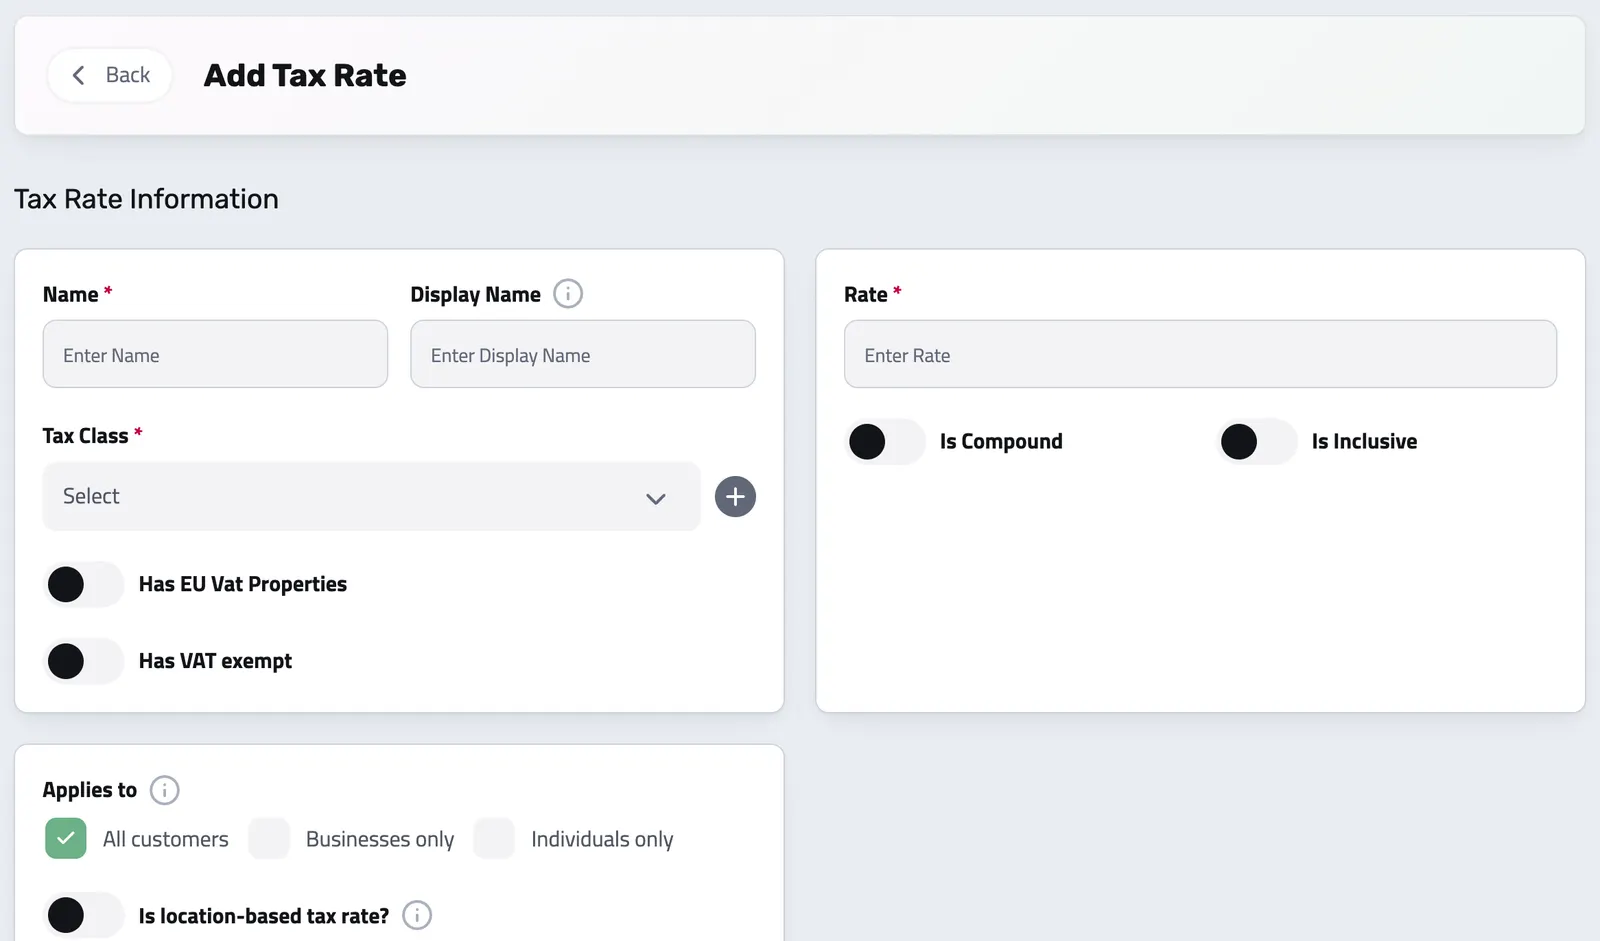Screen dimensions: 1600x941
Task: Toggle Is location-based tax rate switch
Action: click(84, 915)
